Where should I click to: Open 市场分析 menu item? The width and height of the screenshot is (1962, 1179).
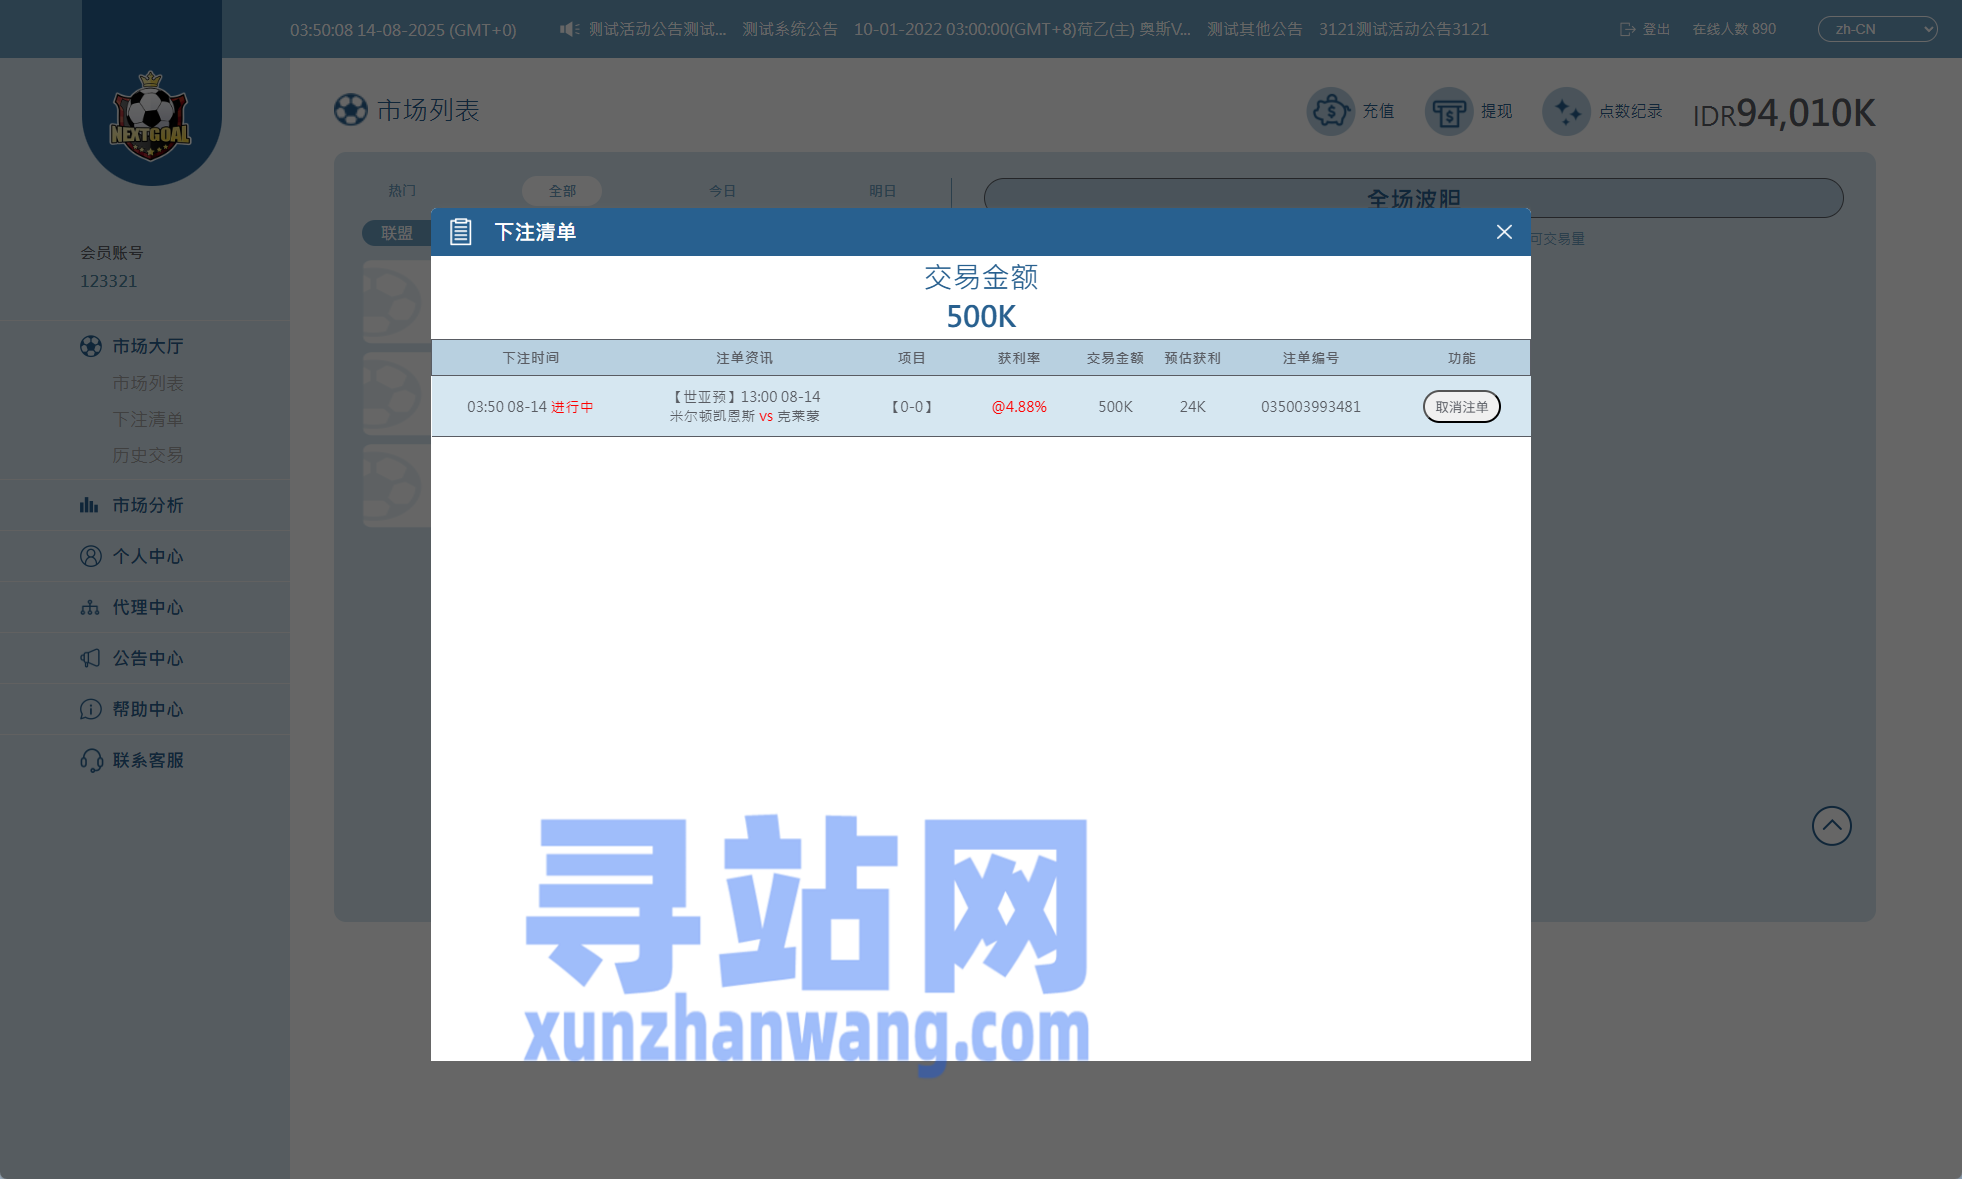point(147,505)
